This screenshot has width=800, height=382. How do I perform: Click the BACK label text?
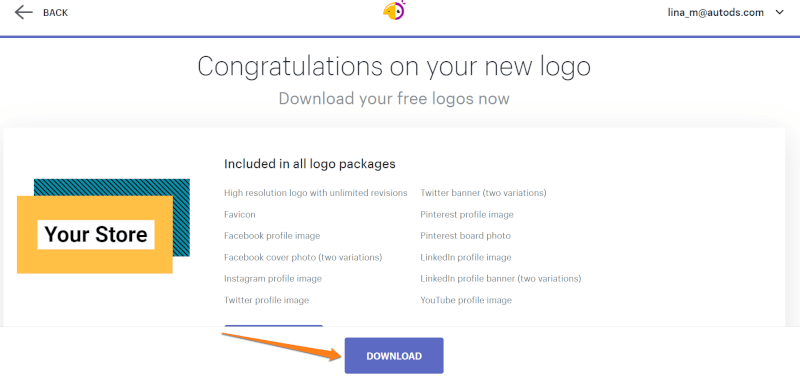pos(56,13)
